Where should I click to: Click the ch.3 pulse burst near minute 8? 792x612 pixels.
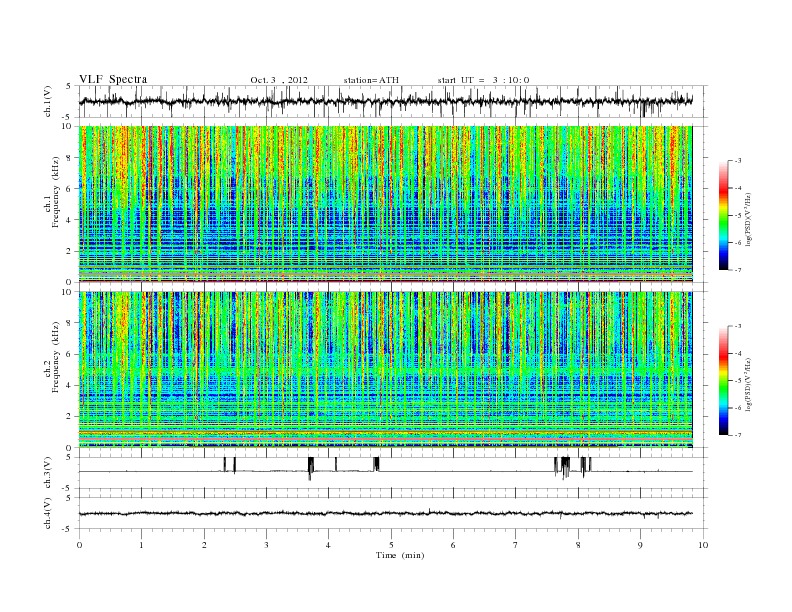(573, 468)
